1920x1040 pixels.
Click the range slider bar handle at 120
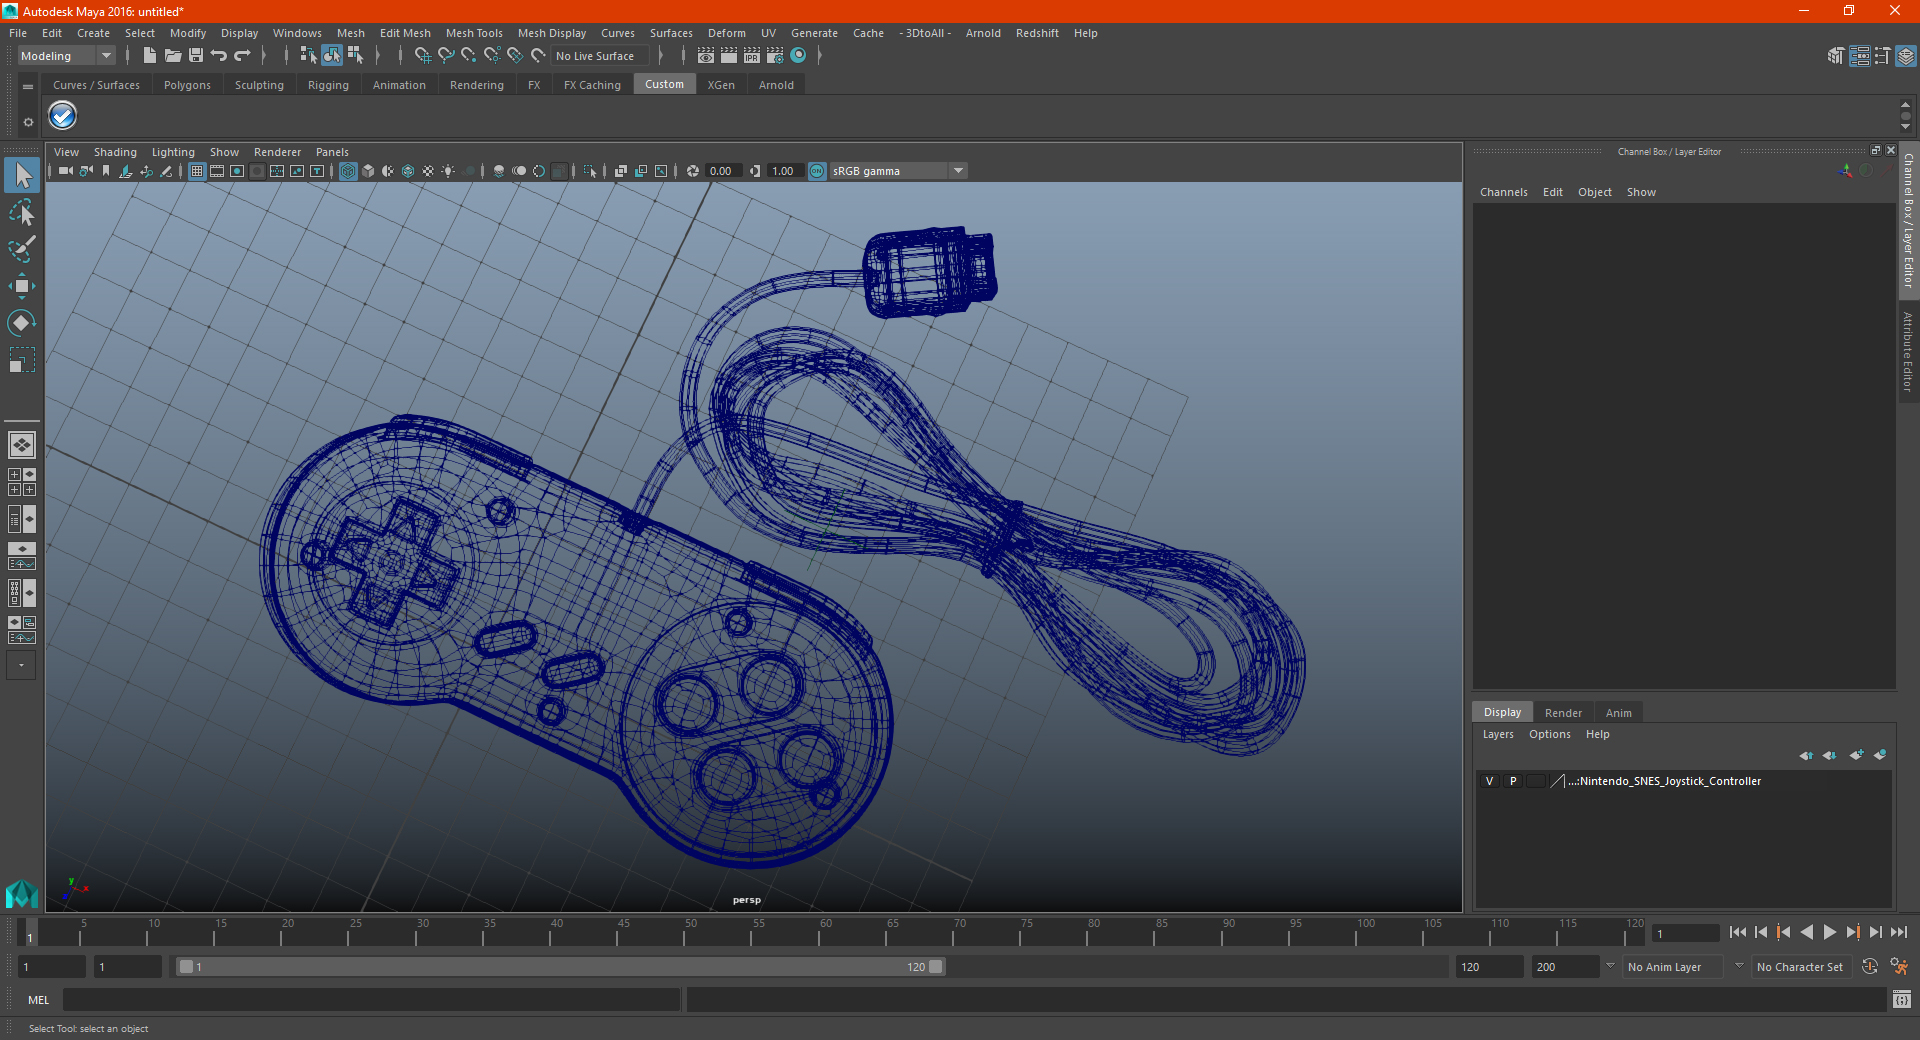[935, 967]
